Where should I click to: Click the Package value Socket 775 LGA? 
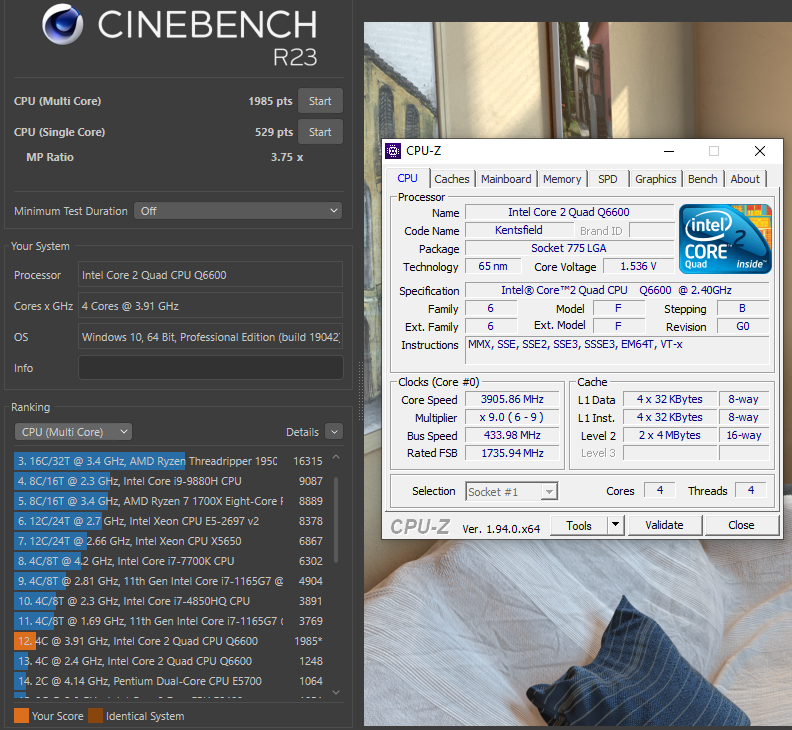pos(569,248)
